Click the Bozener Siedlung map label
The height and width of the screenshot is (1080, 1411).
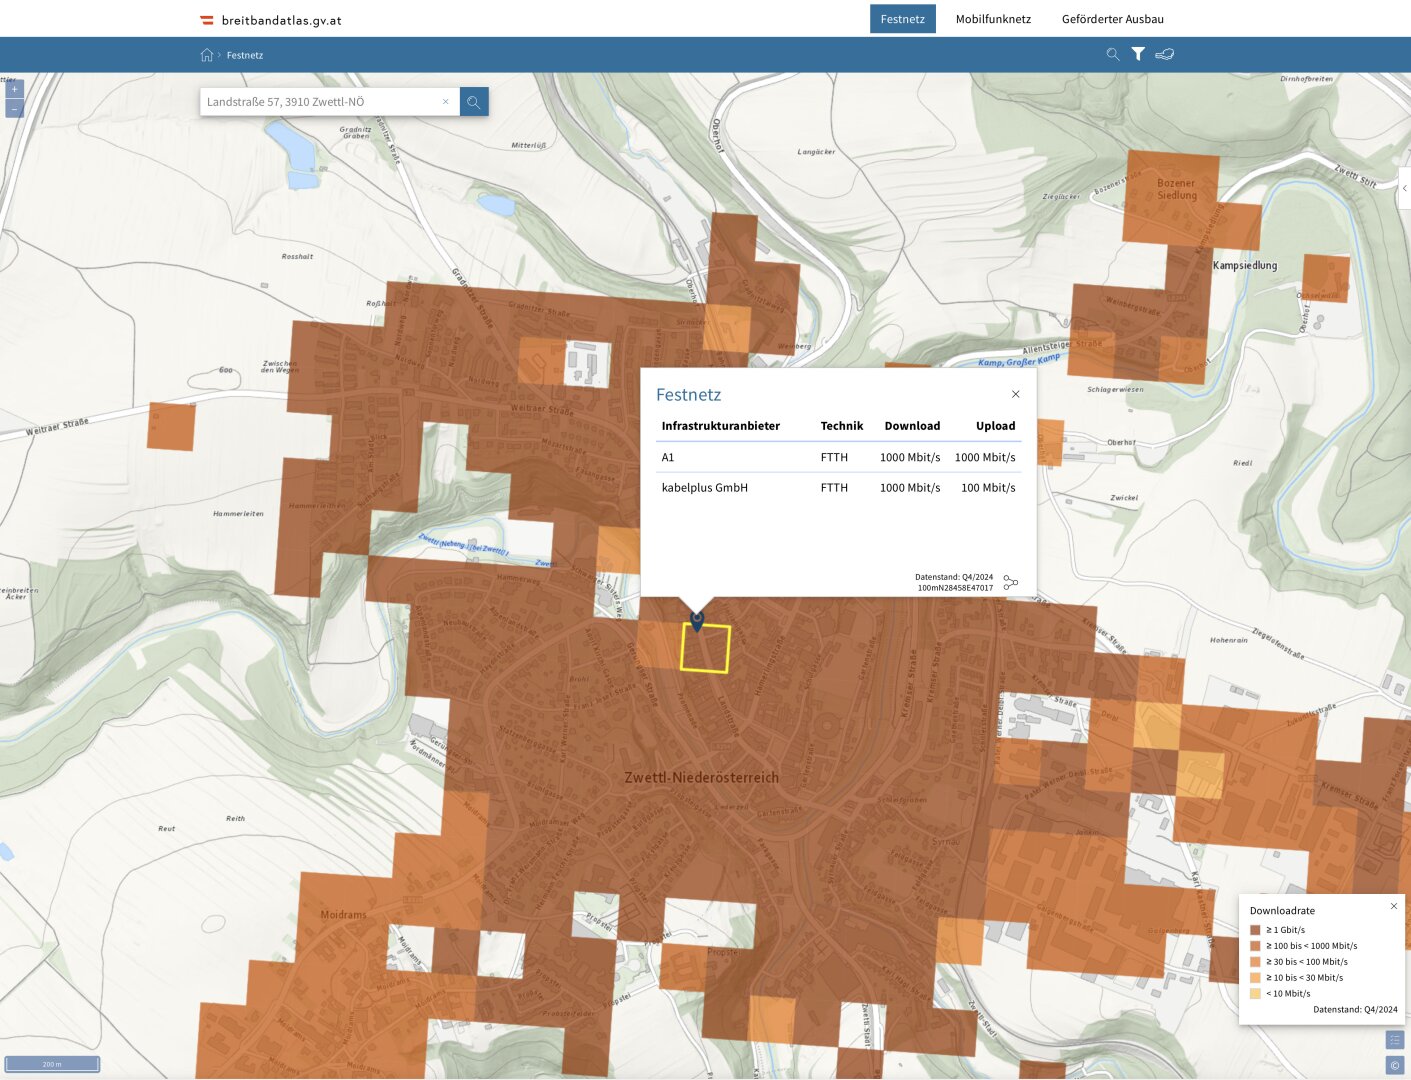point(1176,189)
